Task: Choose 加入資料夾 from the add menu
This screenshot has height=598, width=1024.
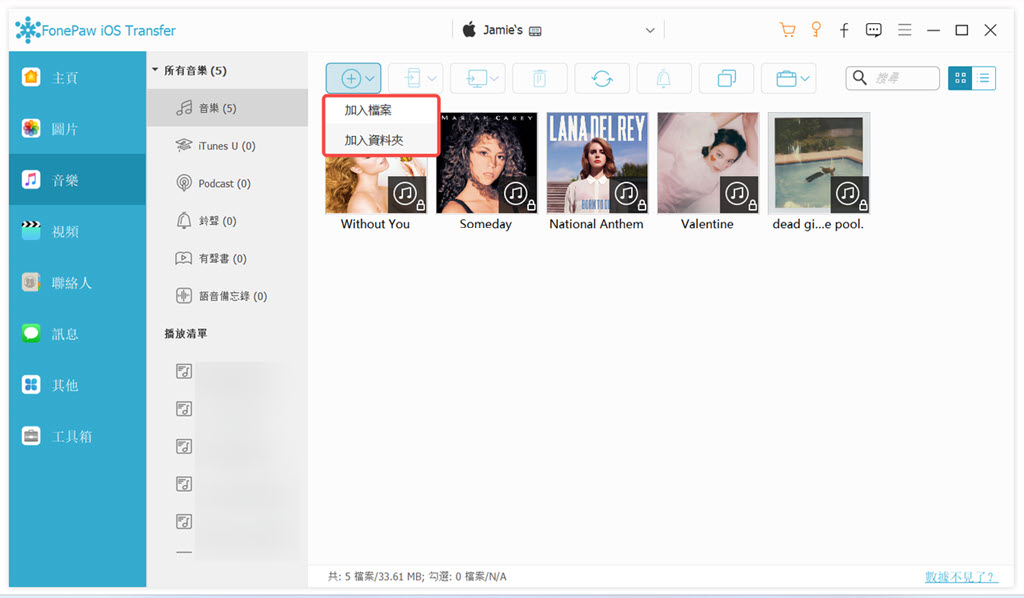Action: coord(381,140)
